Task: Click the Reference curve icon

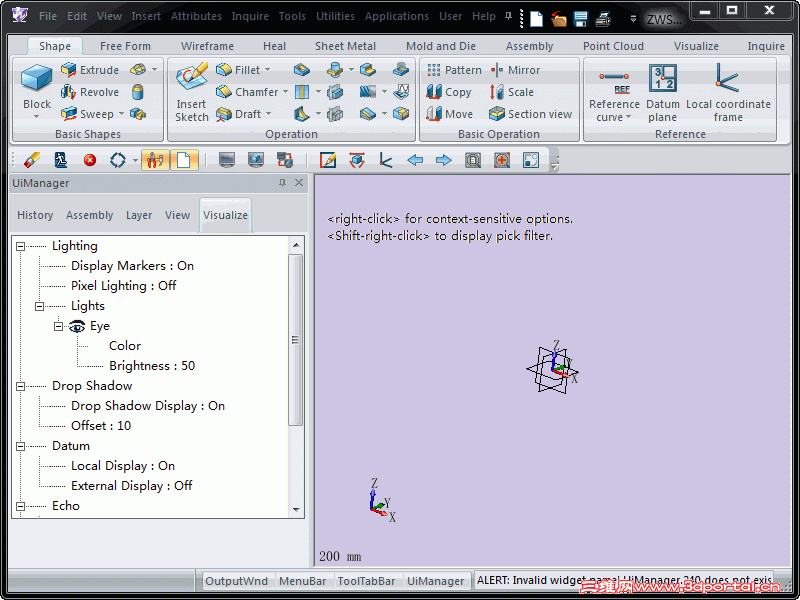Action: (614, 83)
